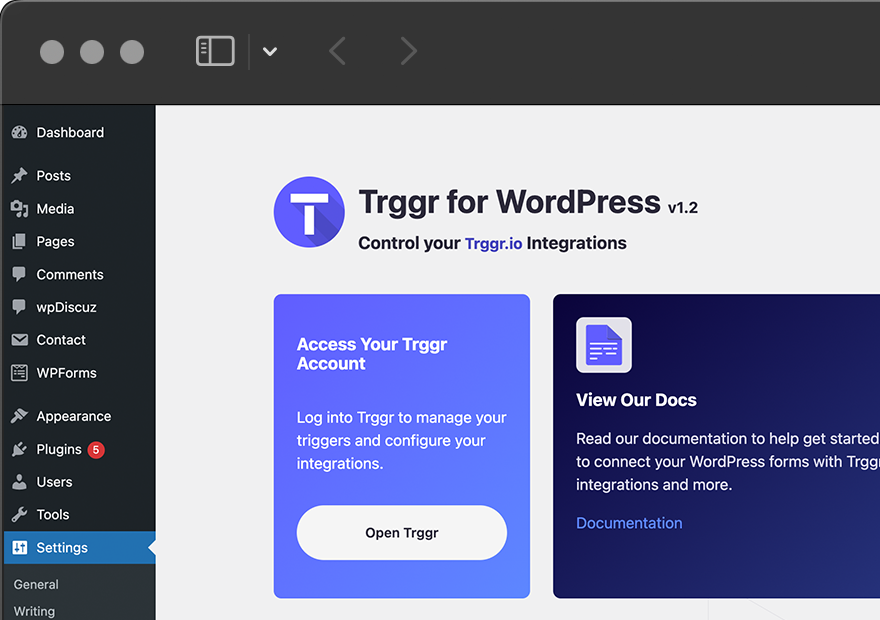This screenshot has height=620, width=880.
Task: Go back with the browser back arrow
Action: pyautogui.click(x=337, y=51)
